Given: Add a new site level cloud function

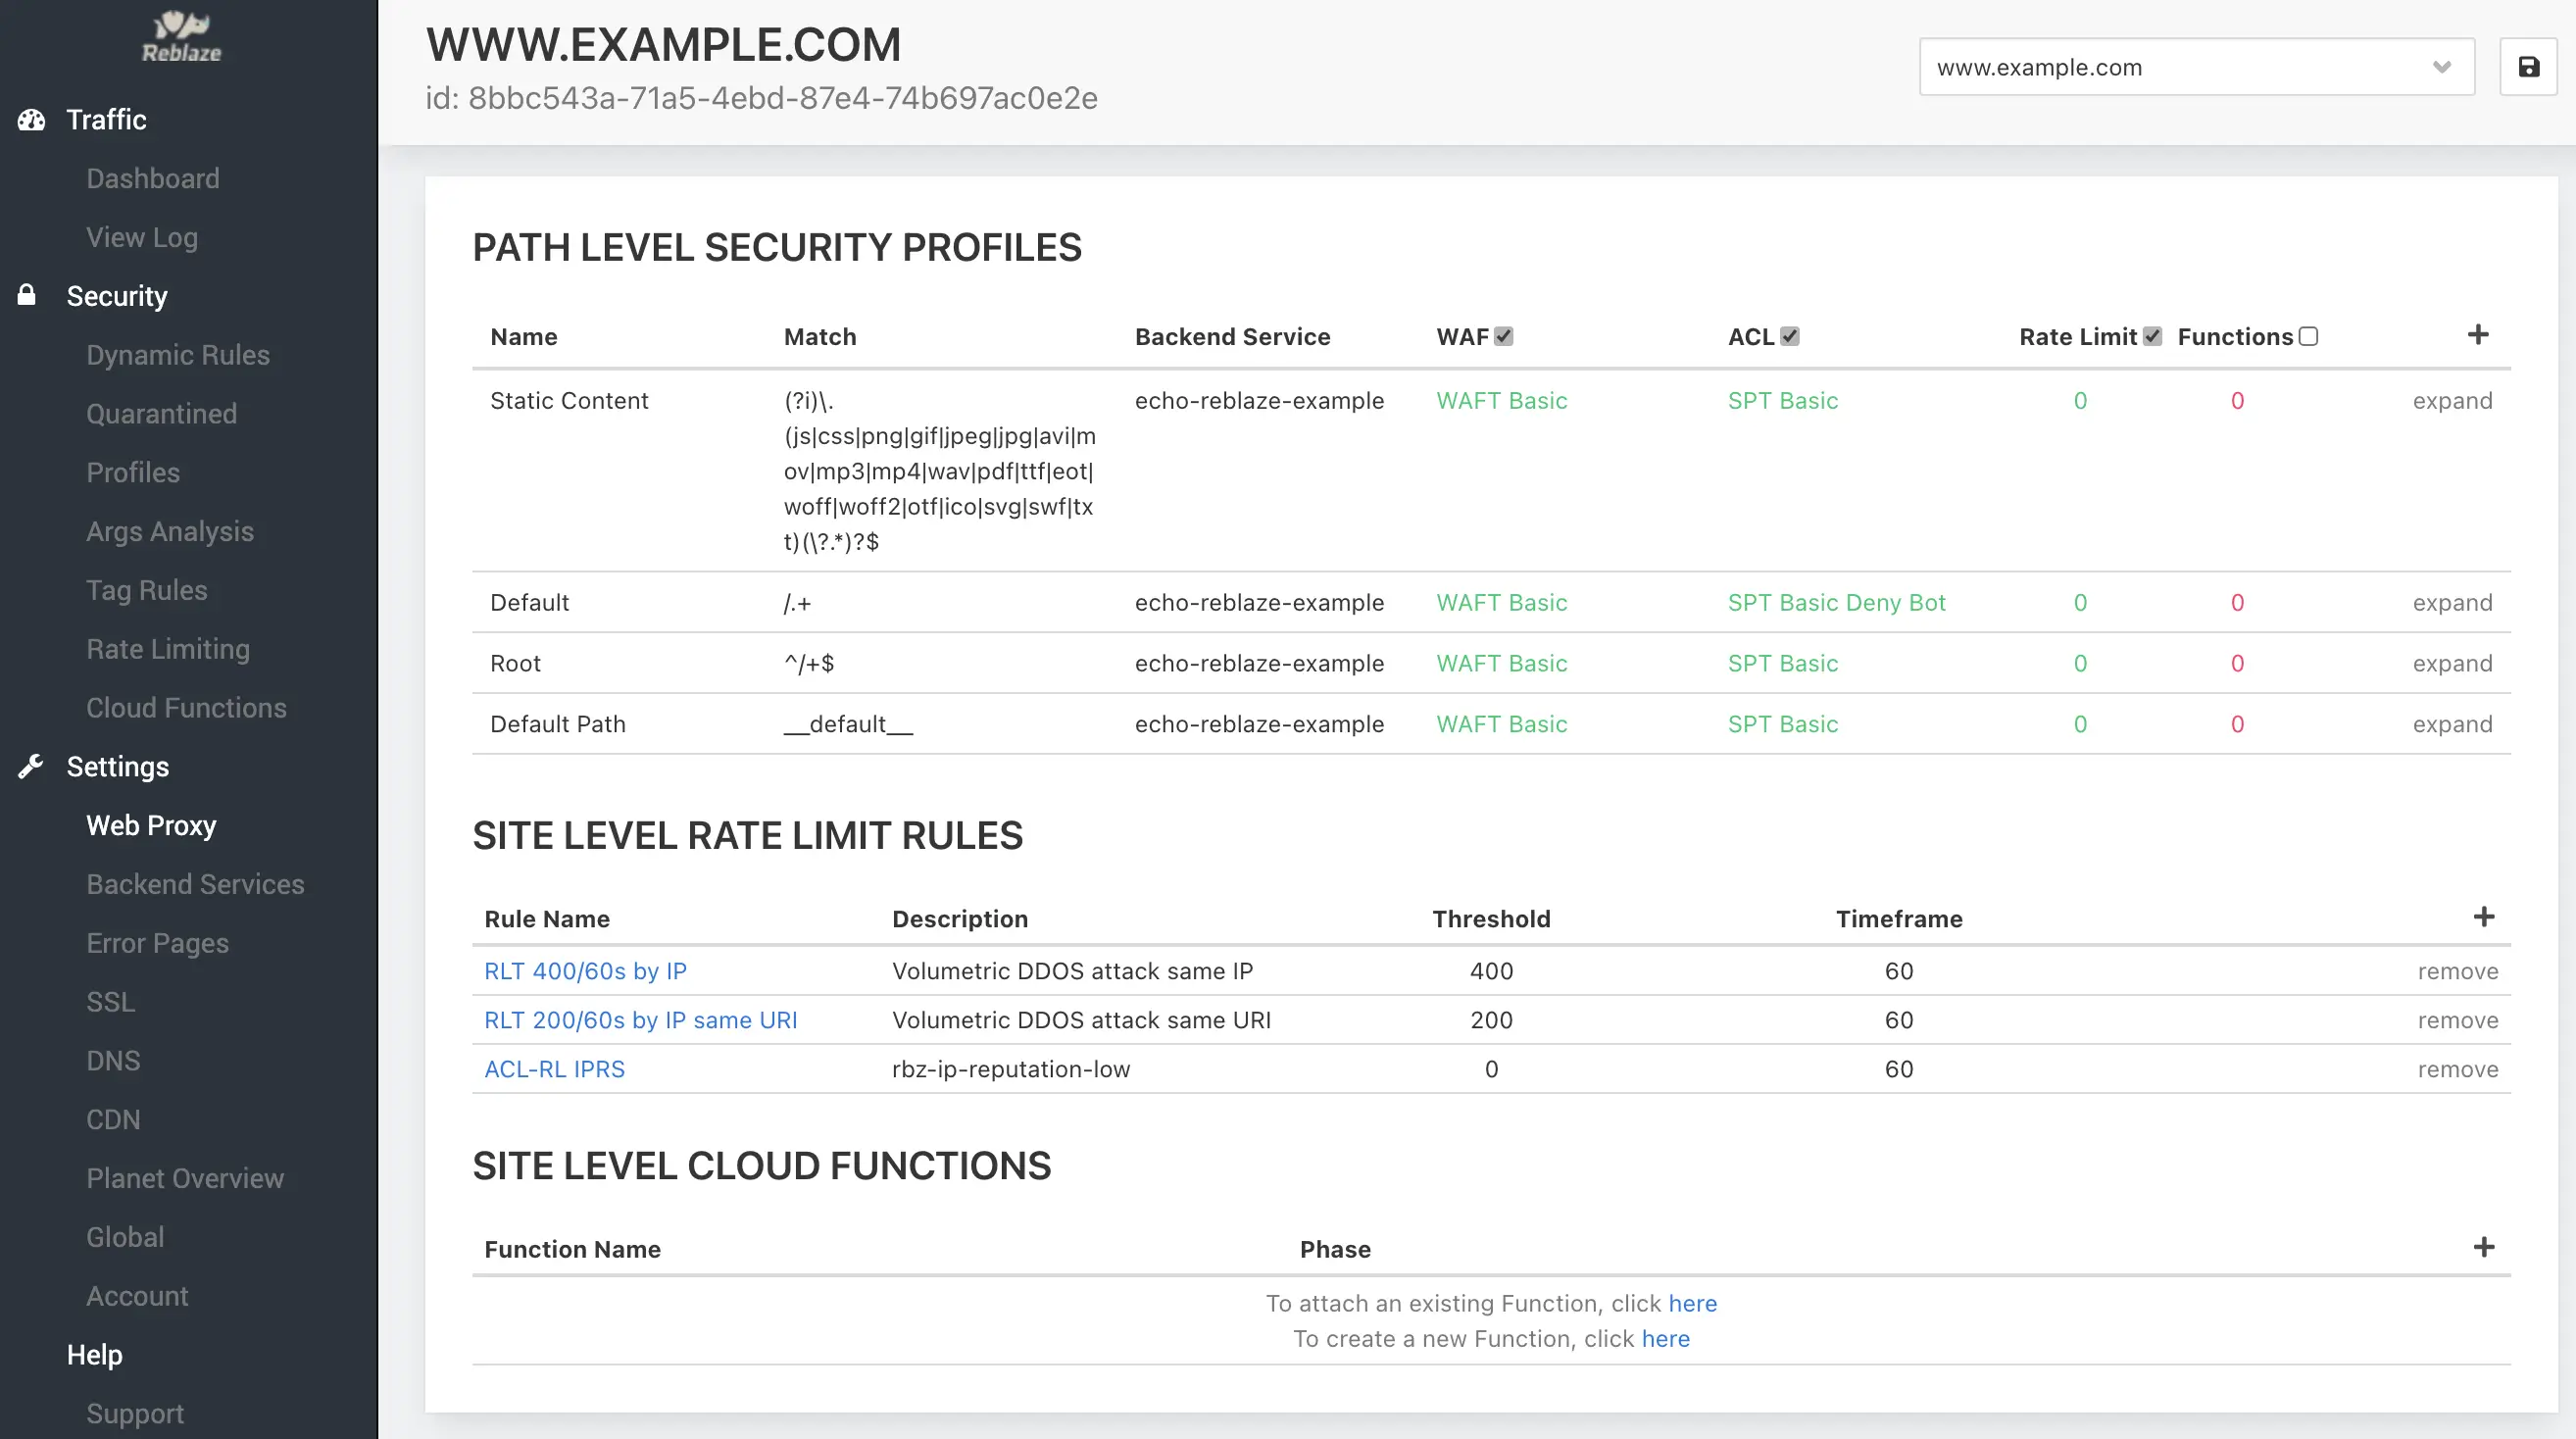Looking at the screenshot, I should coord(2483,1247).
